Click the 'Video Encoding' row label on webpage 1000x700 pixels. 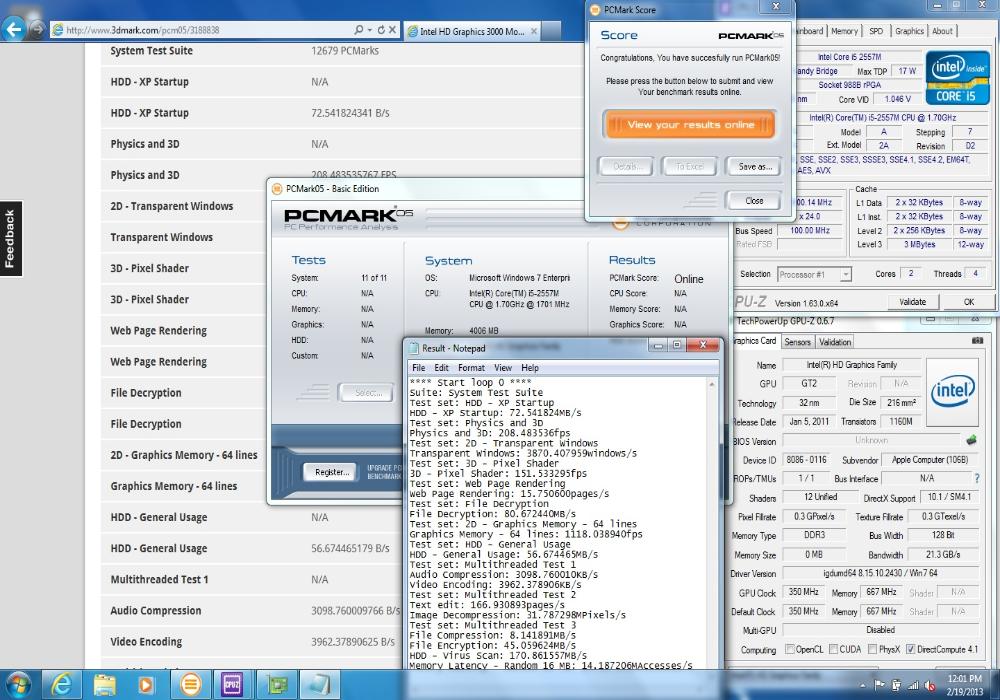point(146,642)
